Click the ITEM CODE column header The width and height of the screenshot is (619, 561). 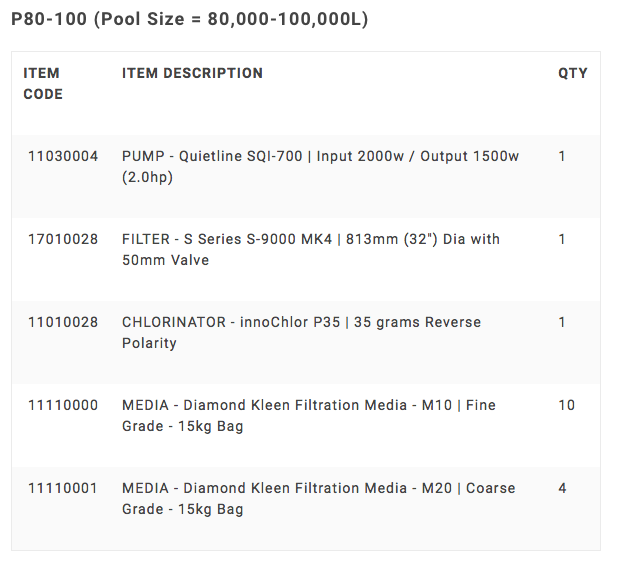click(42, 83)
